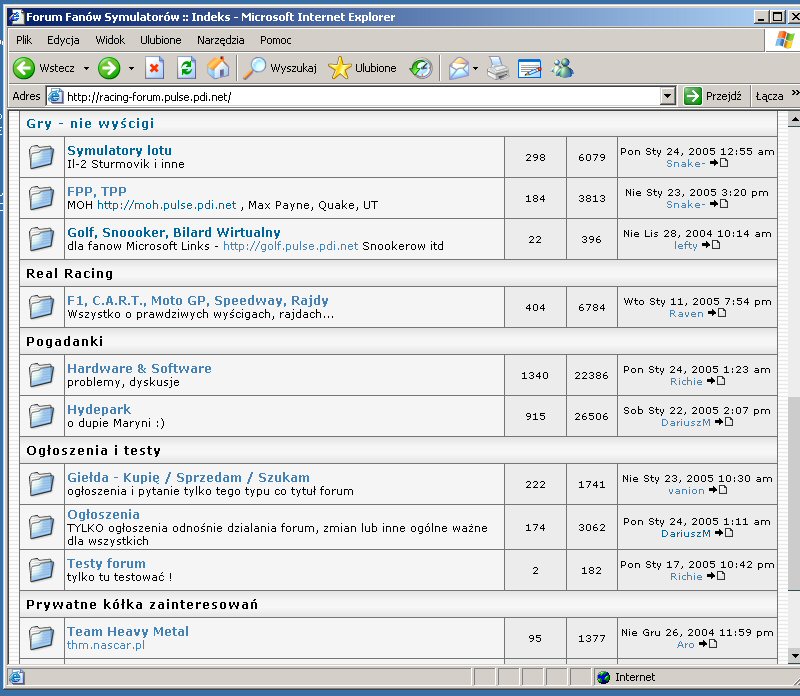
Task: Click the folder icon beside Symulatory lotu
Action: click(41, 157)
